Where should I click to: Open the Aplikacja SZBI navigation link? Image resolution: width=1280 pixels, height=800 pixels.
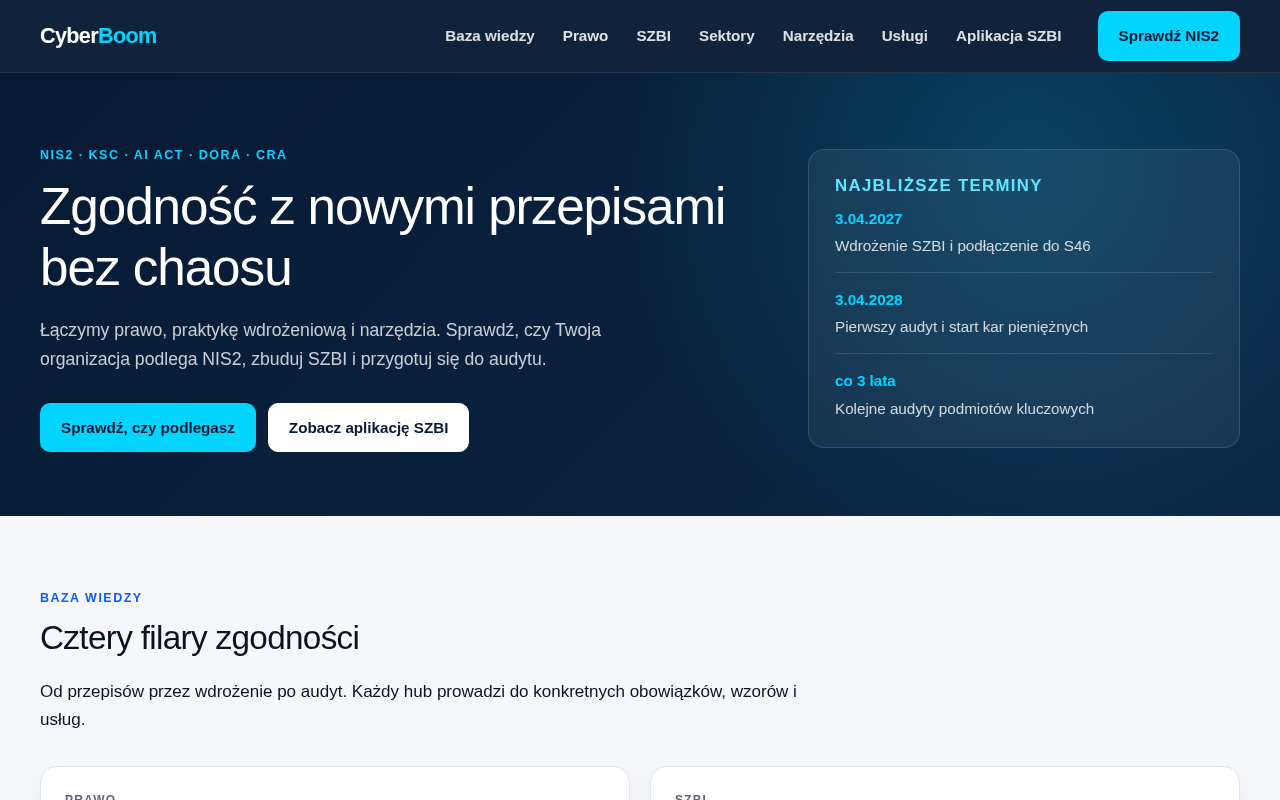tap(1008, 36)
